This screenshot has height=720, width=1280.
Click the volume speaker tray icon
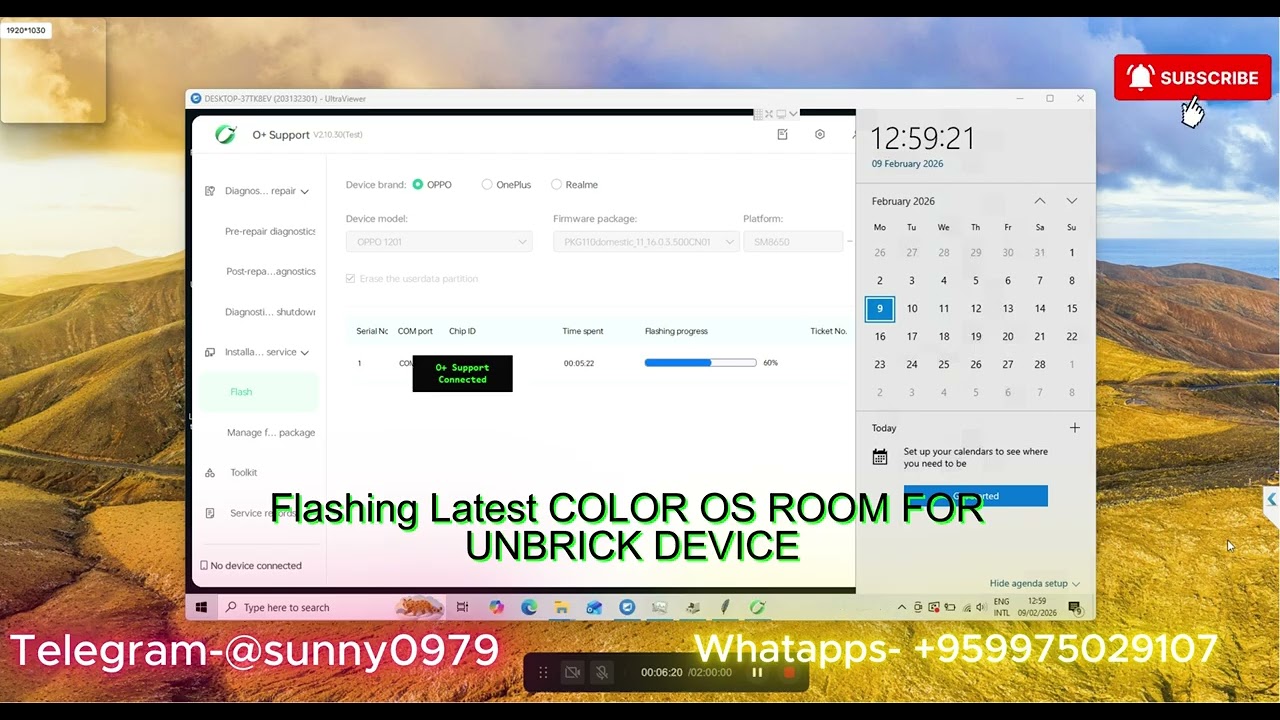pyautogui.click(x=982, y=607)
